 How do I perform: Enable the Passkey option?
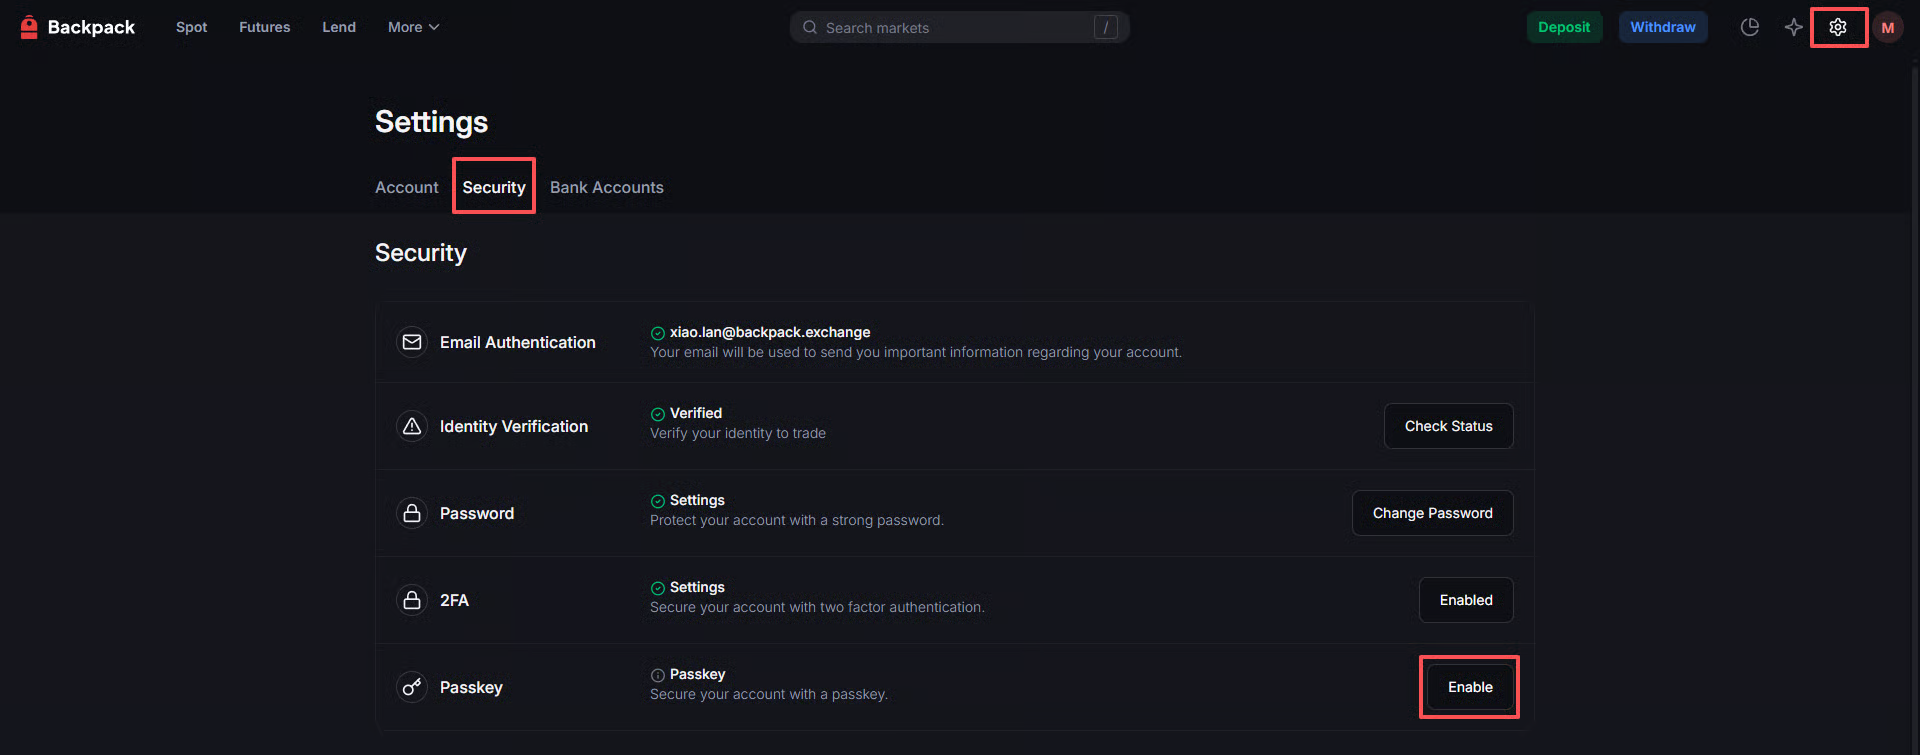(x=1469, y=687)
